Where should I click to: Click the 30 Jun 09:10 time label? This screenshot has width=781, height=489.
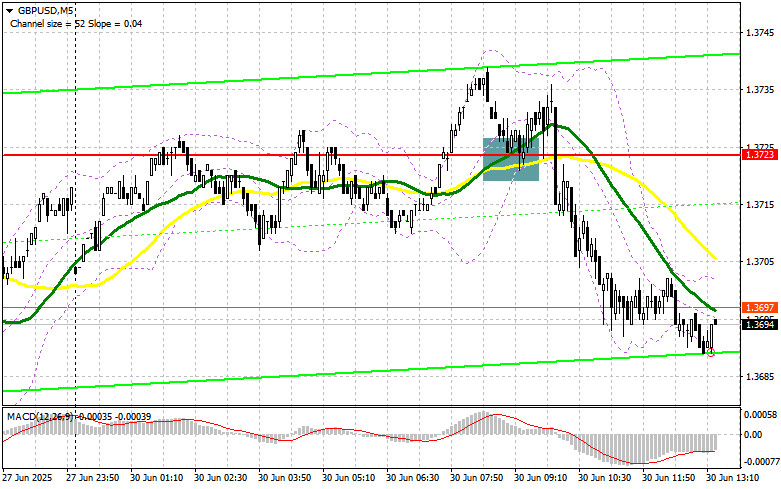(x=540, y=478)
